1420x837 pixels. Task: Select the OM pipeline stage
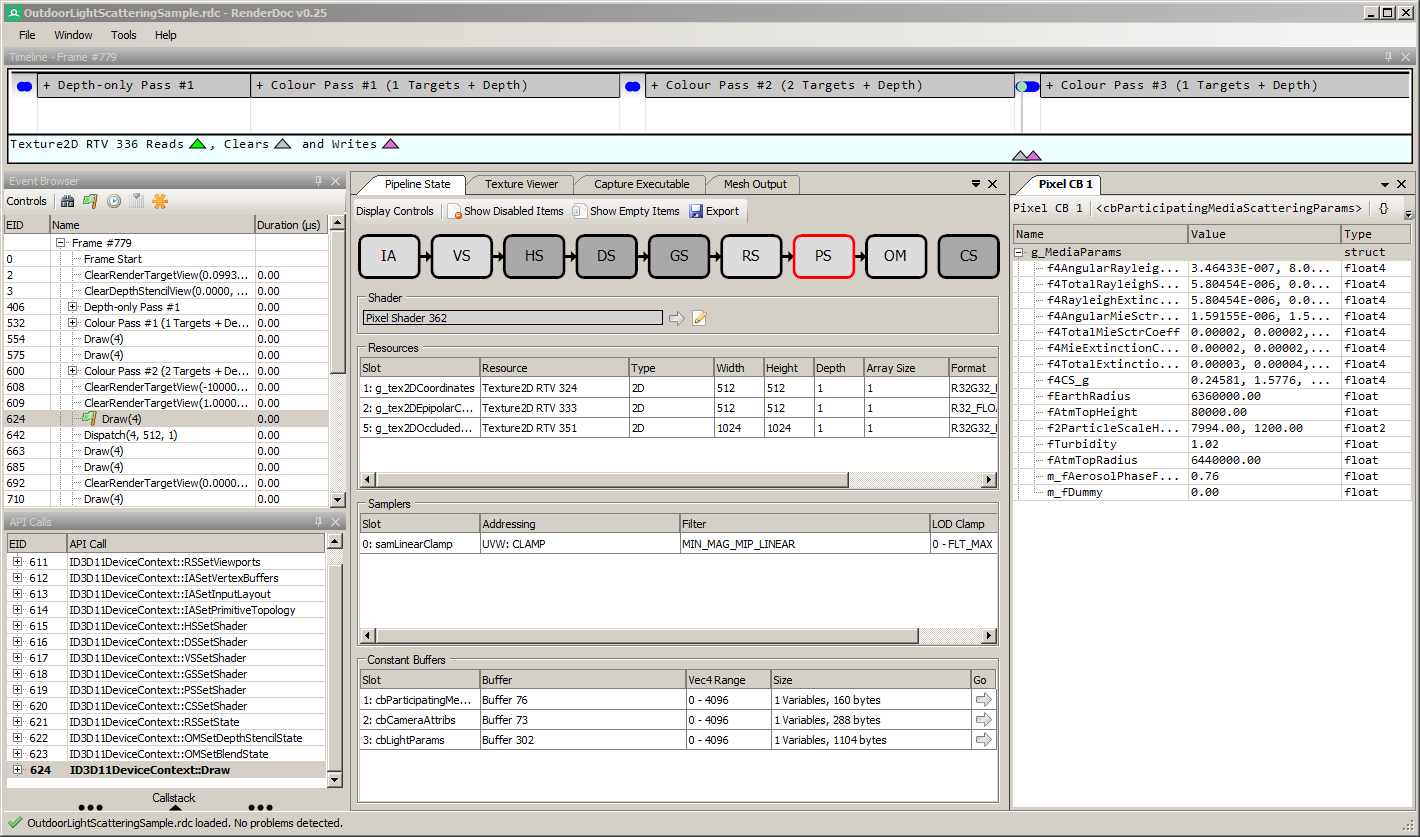(x=895, y=256)
